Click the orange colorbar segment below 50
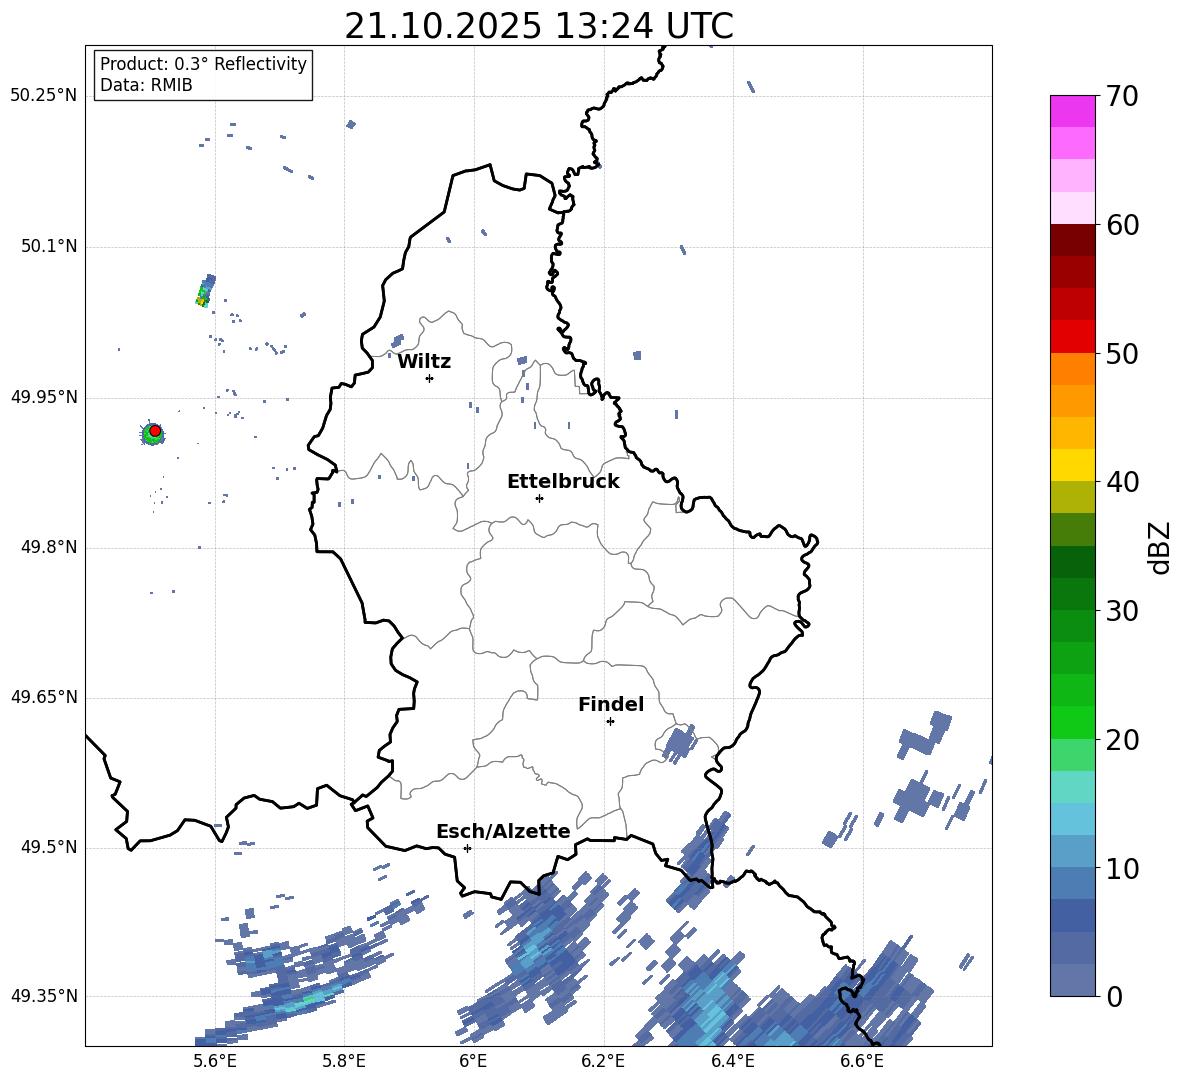 (x=1072, y=368)
